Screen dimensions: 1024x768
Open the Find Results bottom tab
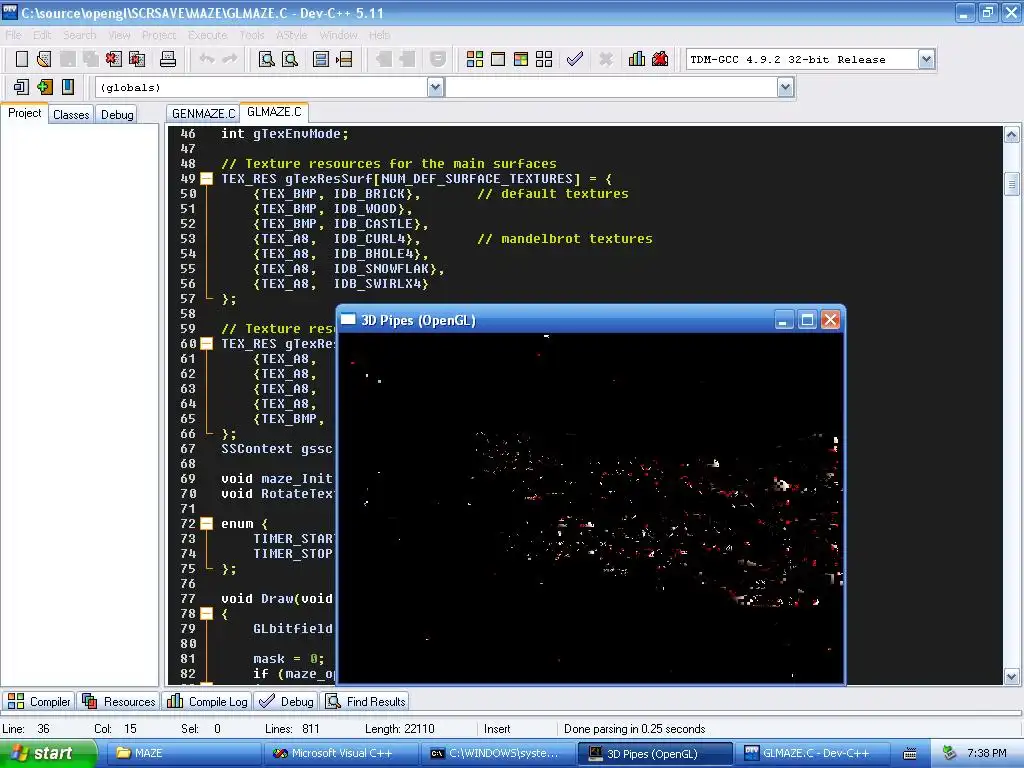coord(366,701)
